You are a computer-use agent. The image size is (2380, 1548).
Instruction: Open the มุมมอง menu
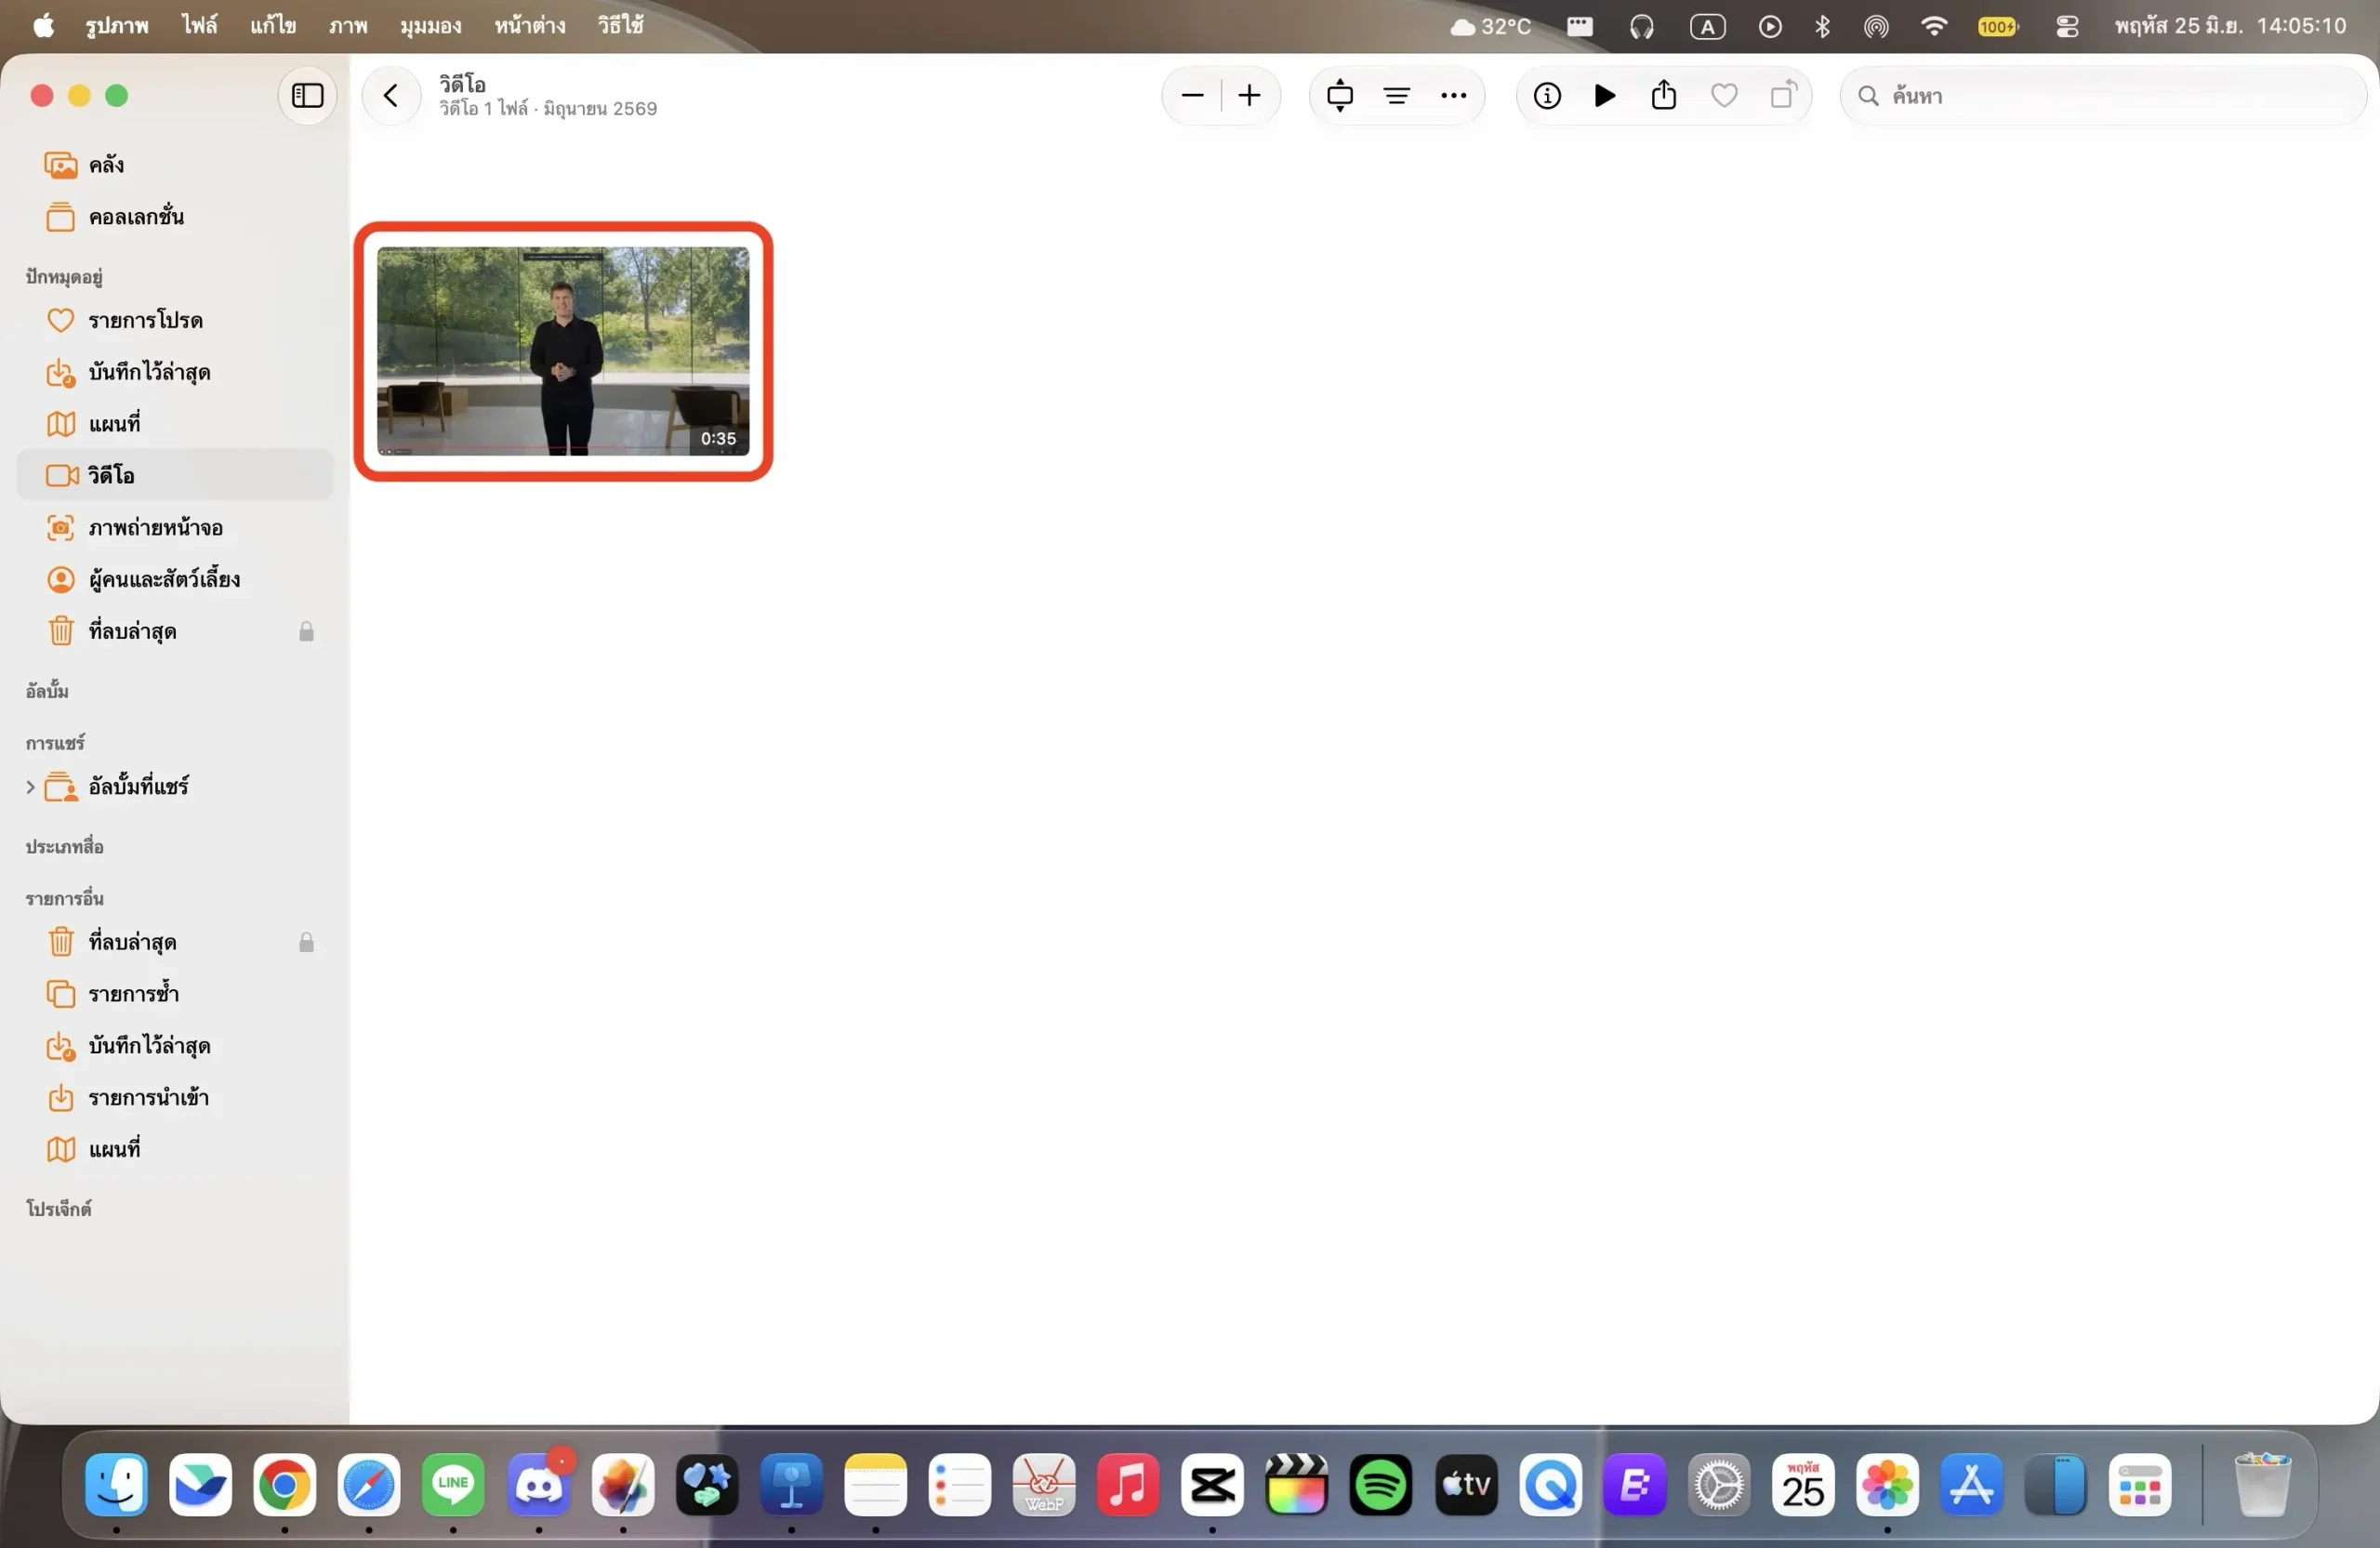[x=431, y=26]
